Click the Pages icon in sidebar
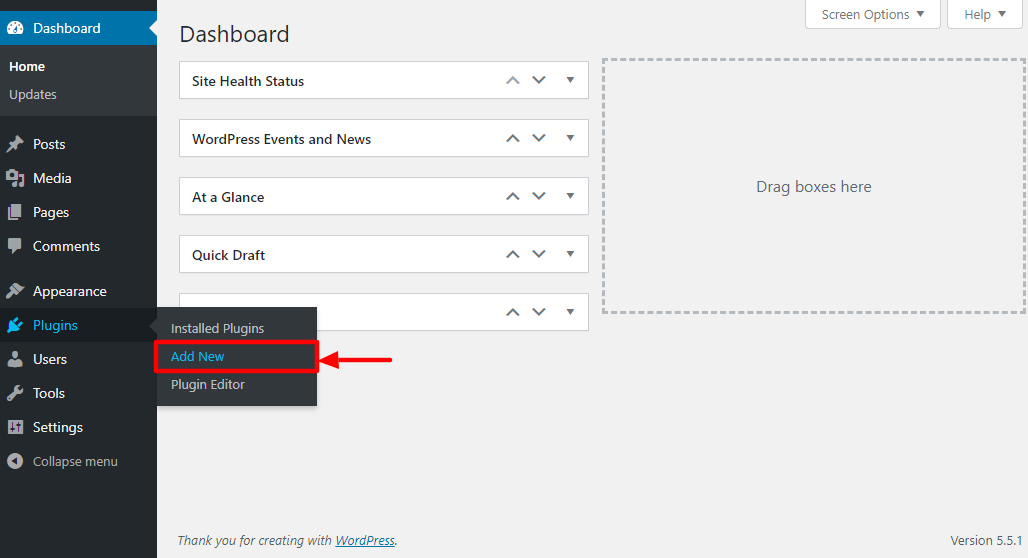The height and width of the screenshot is (558, 1028). pyautogui.click(x=15, y=212)
